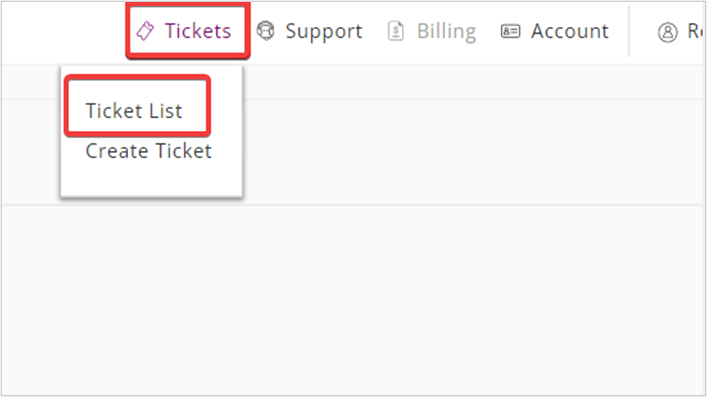Click the word "Create" in the dropdown

(x=113, y=151)
